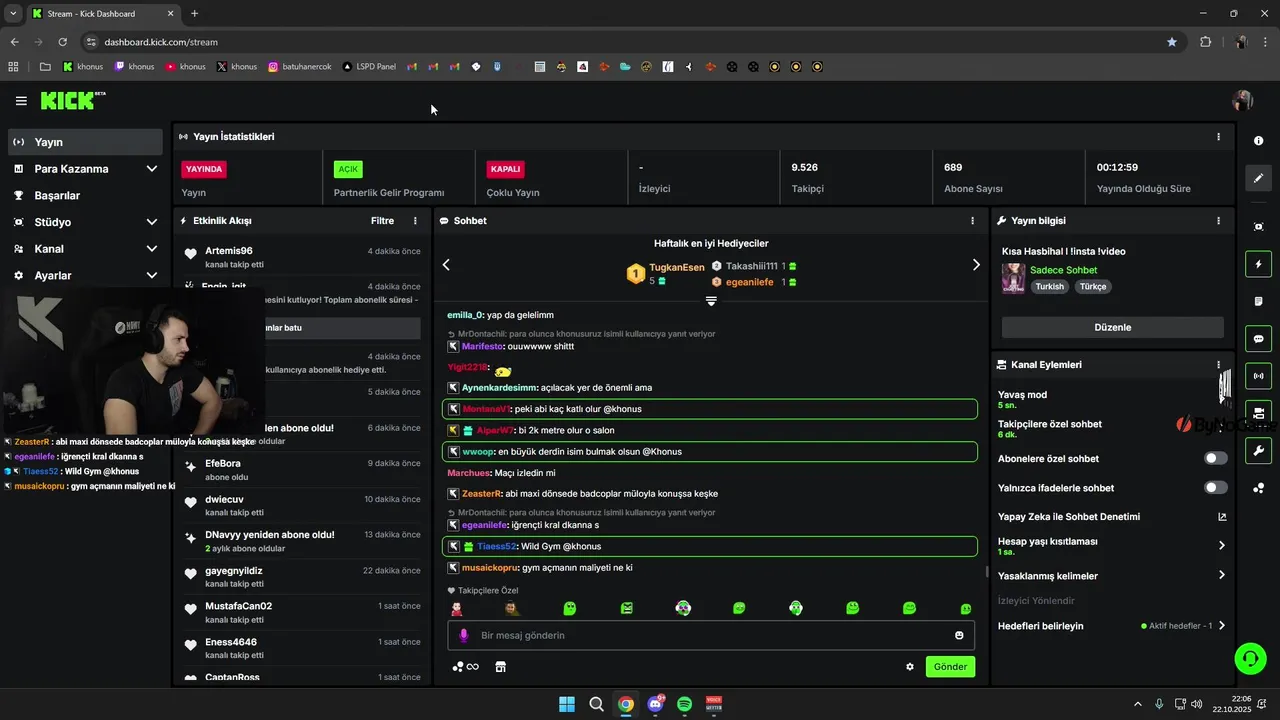Viewport: 1280px width, 720px height.
Task: Click the broadcast signal icon in the right sidebar
Action: click(1258, 376)
